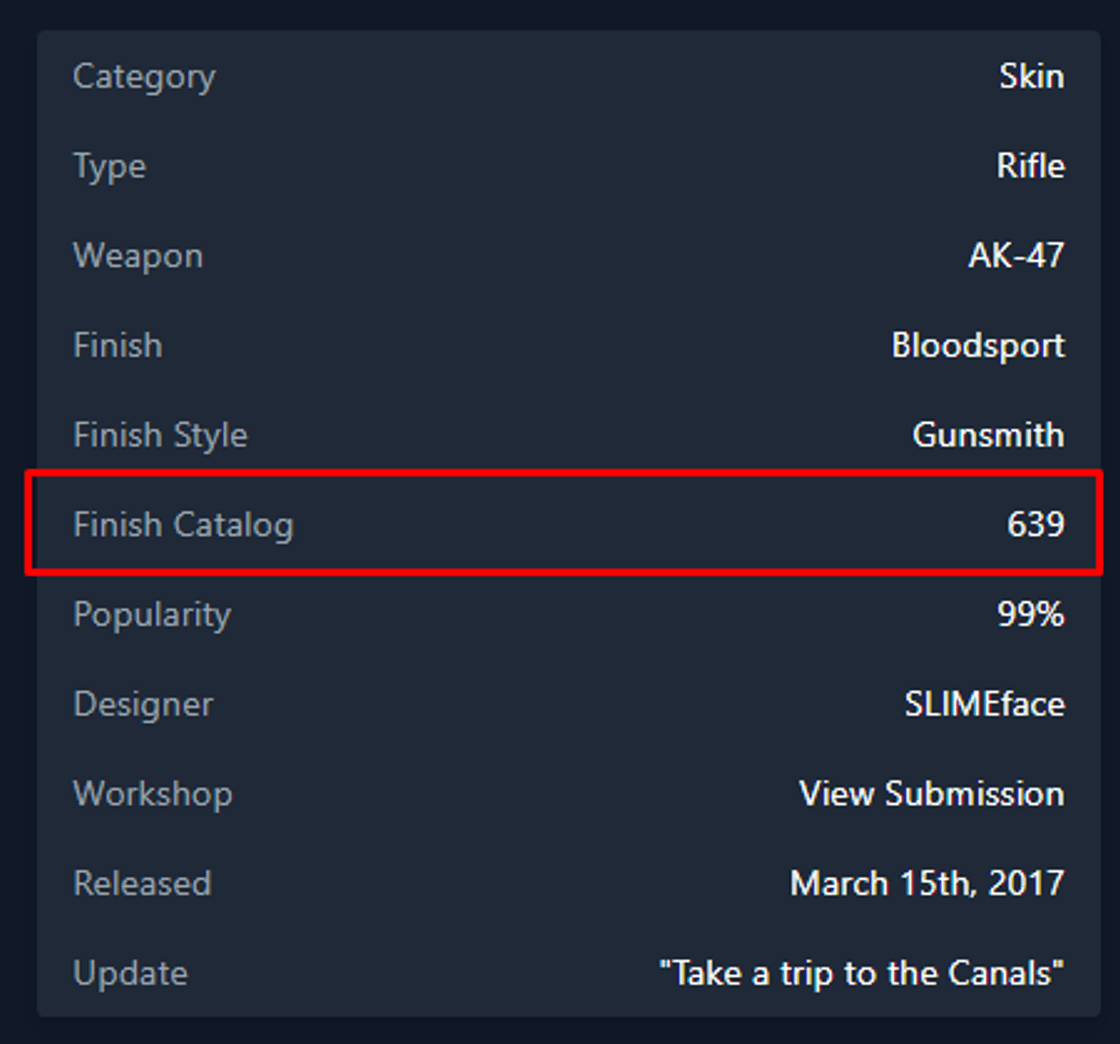View the Bloodsport finish link
Screen dimensions: 1120x1044
coord(978,345)
